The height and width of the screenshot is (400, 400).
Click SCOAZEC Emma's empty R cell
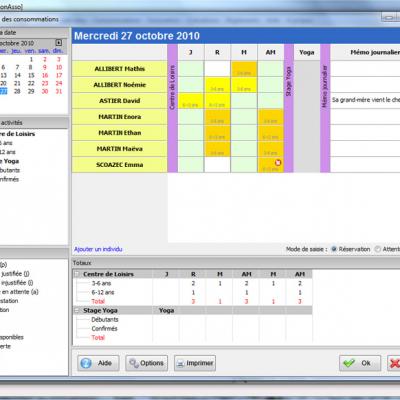(217, 165)
